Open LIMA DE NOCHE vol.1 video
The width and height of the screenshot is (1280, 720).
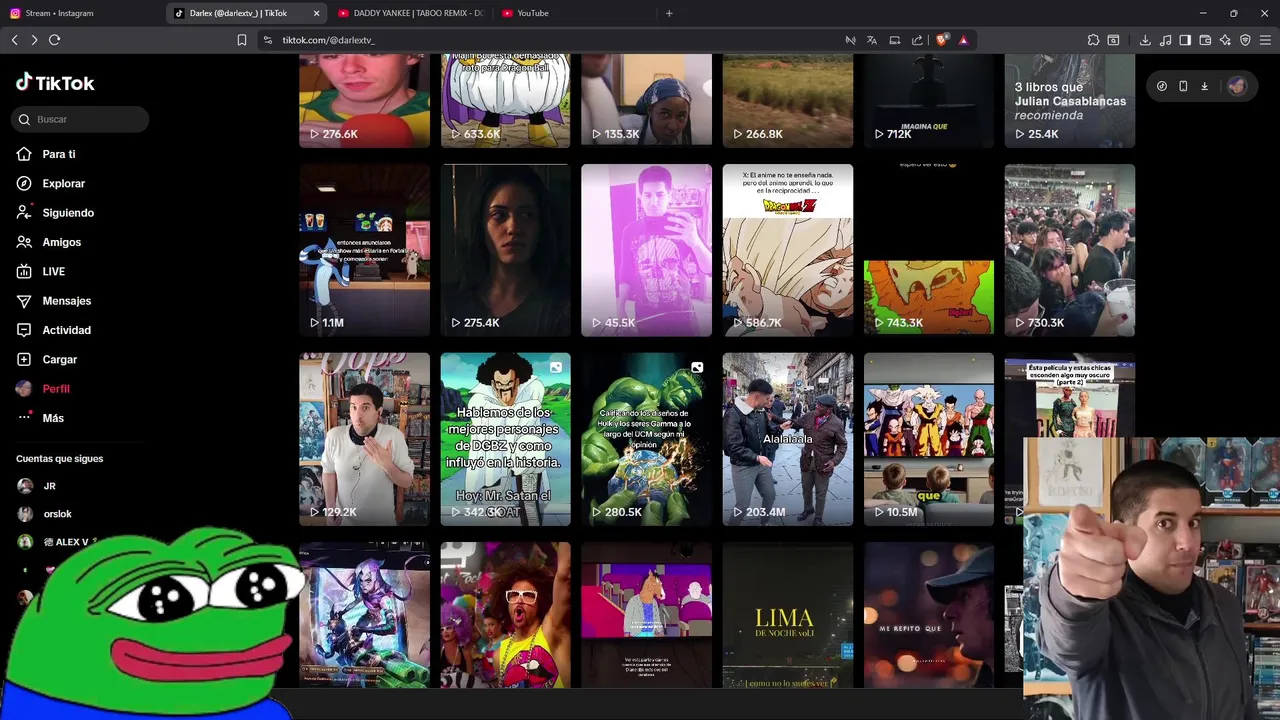pos(788,615)
